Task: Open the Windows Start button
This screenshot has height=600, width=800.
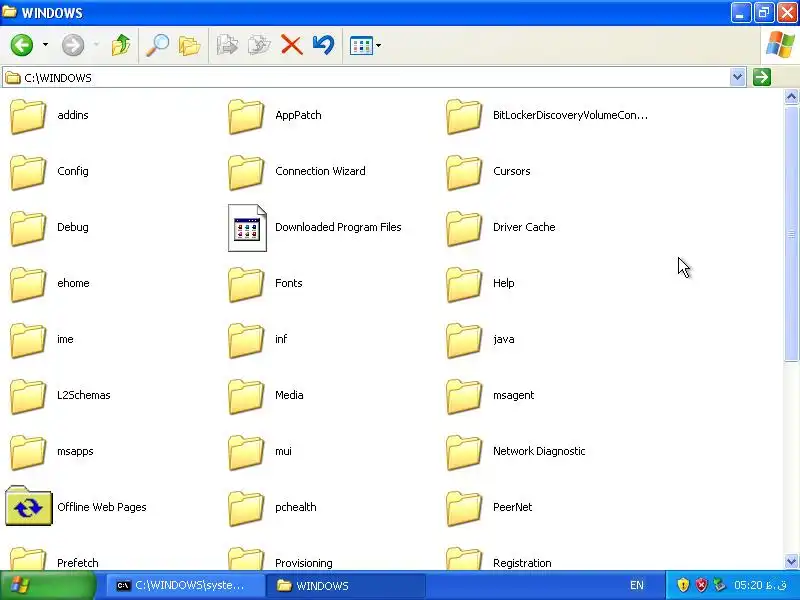Action: pyautogui.click(x=47, y=585)
